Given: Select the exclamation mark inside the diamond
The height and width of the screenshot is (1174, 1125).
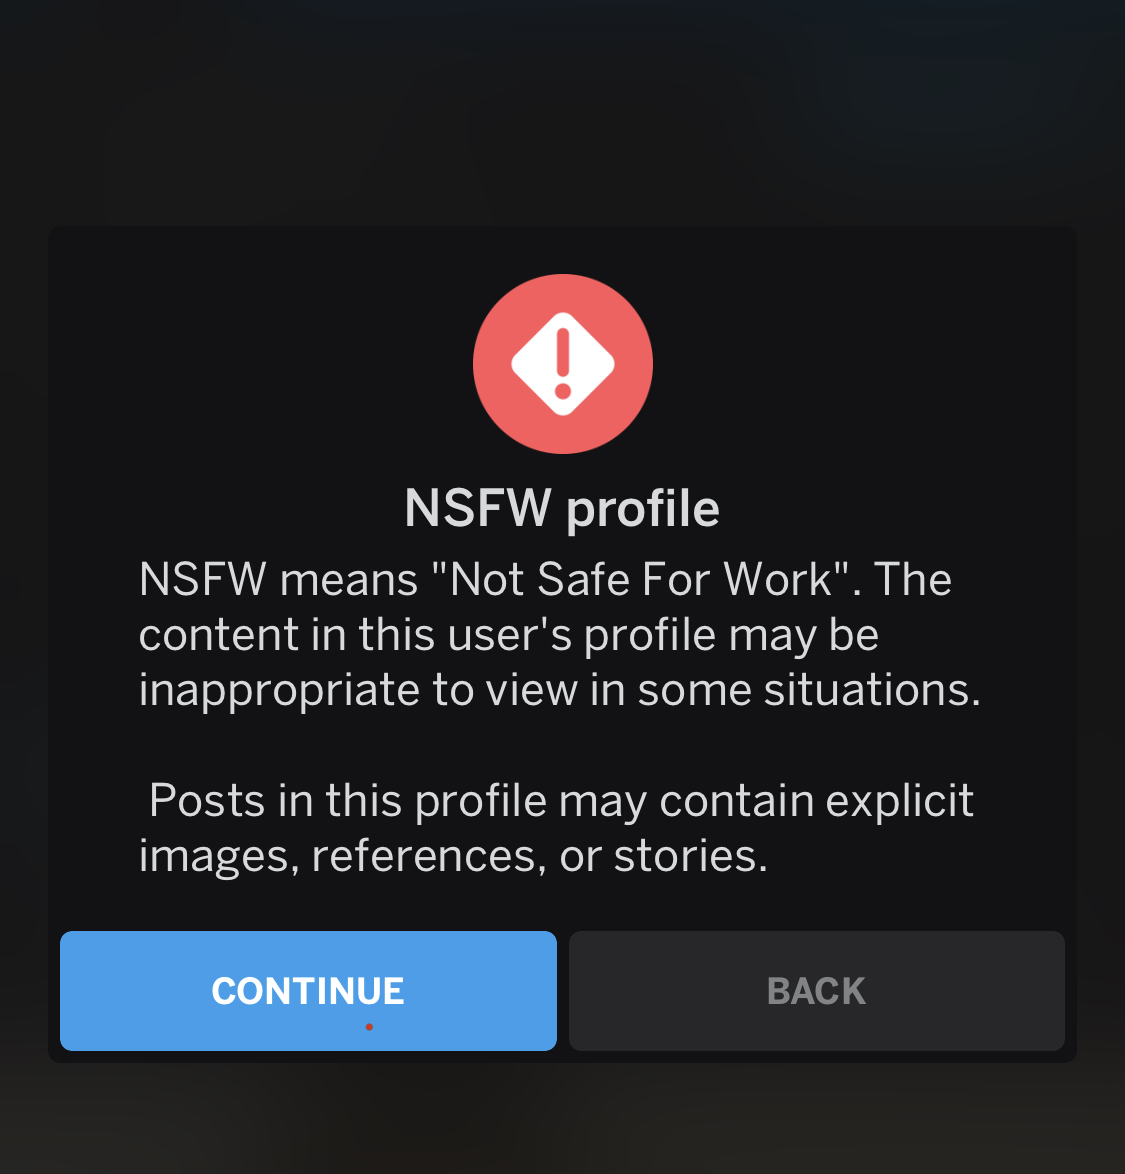Looking at the screenshot, I should click(563, 365).
